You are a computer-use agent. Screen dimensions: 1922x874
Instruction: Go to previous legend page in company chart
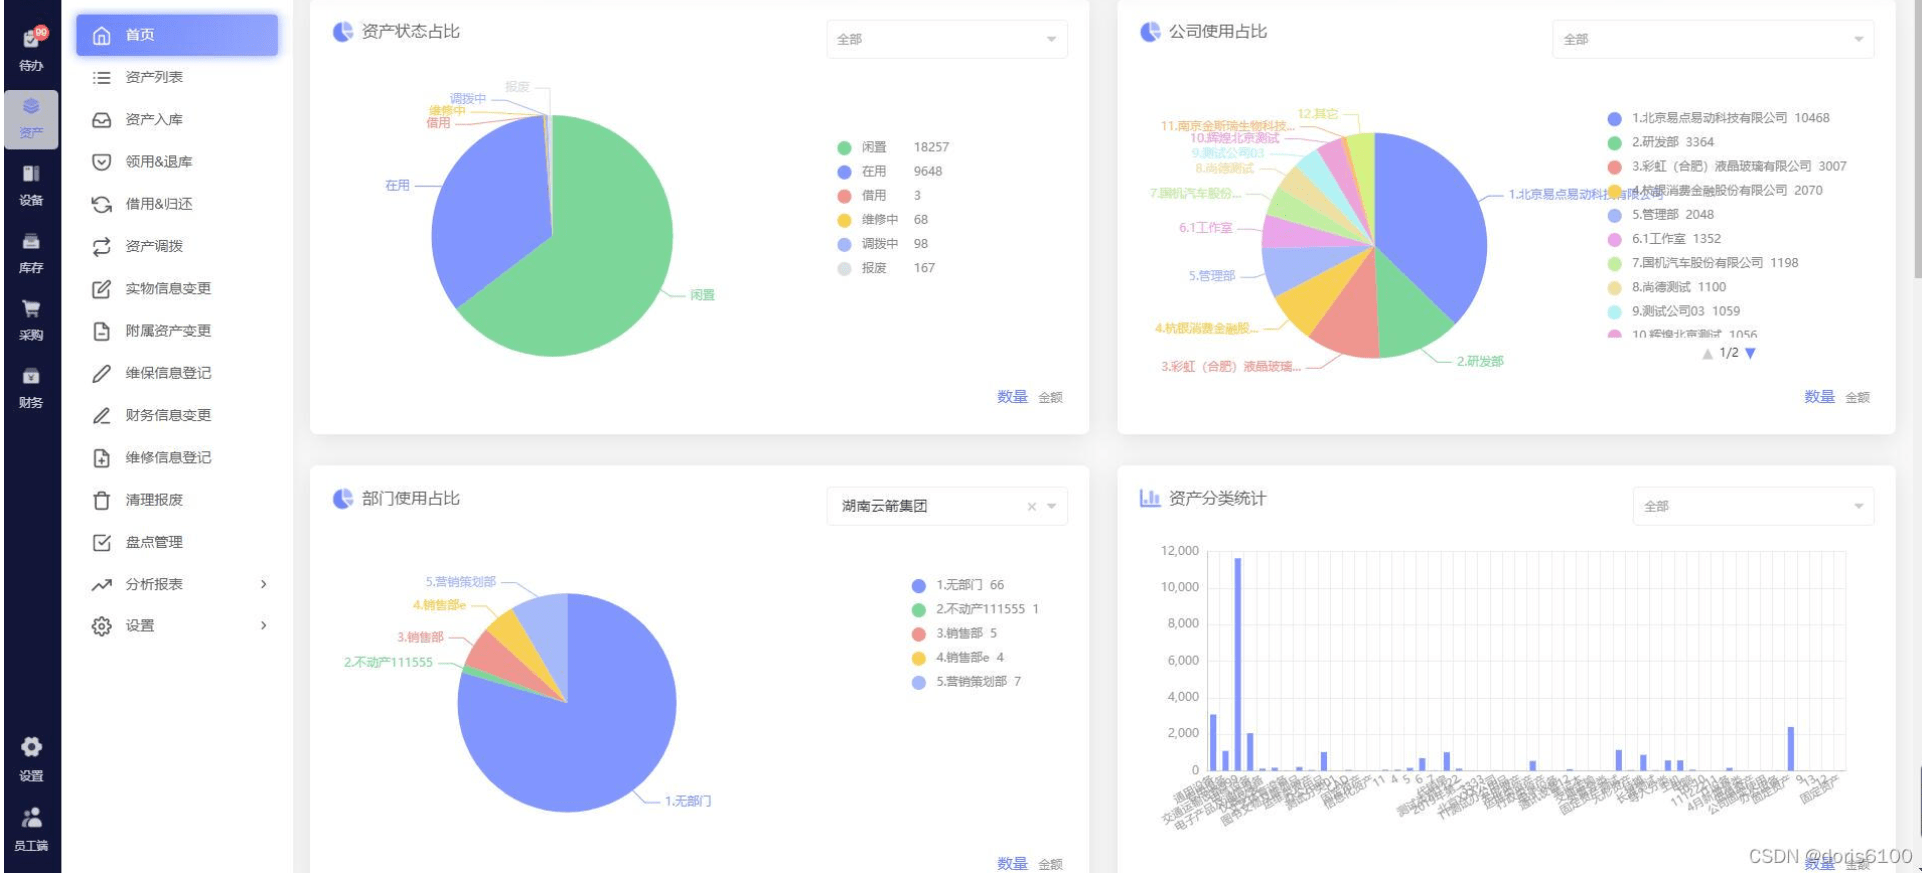(x=1707, y=353)
